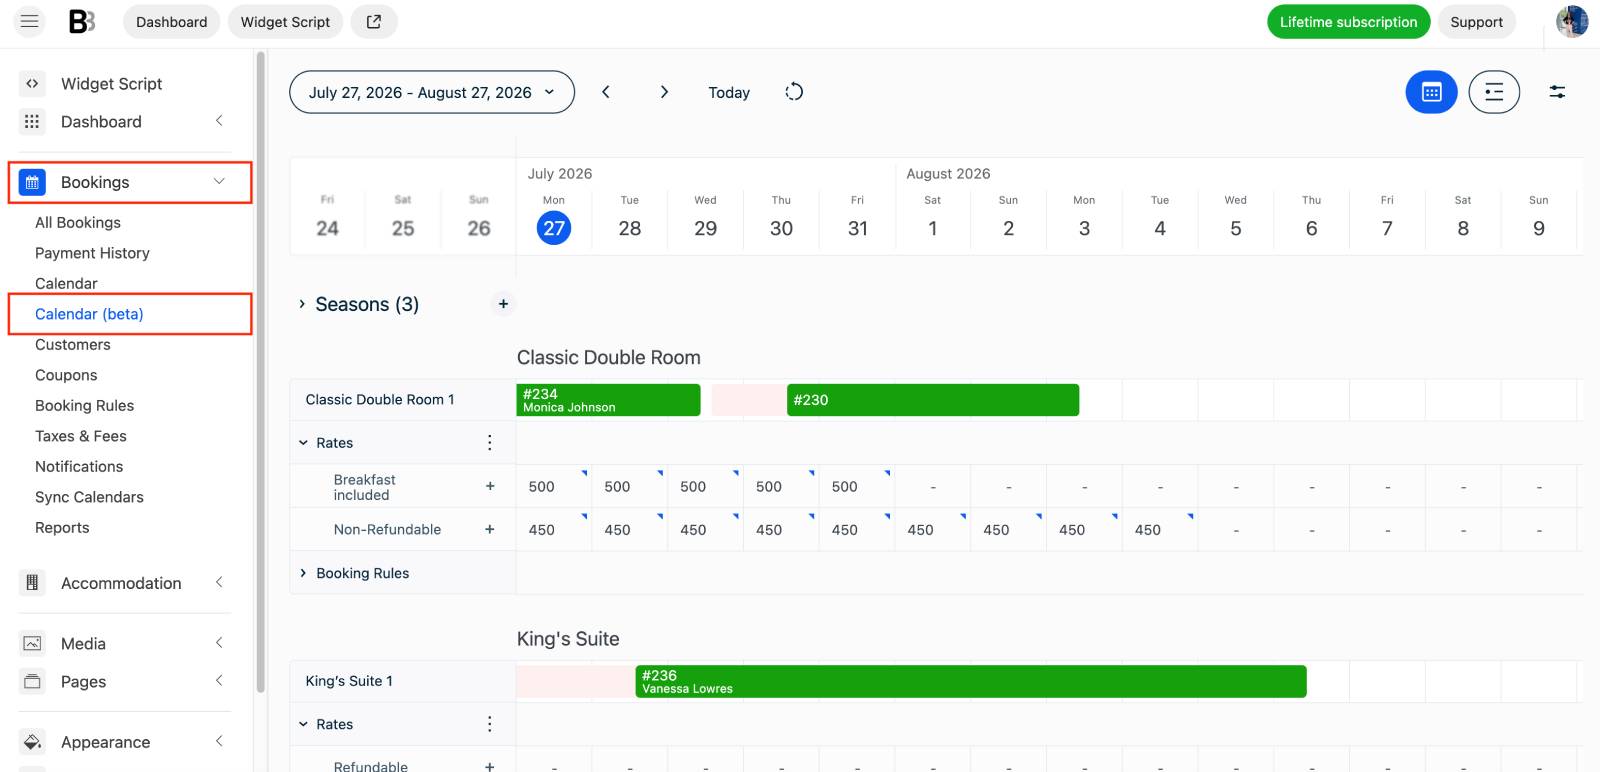The width and height of the screenshot is (1600, 772).
Task: Click the Widget Script code icon in the sidebar
Action: pyautogui.click(x=32, y=84)
